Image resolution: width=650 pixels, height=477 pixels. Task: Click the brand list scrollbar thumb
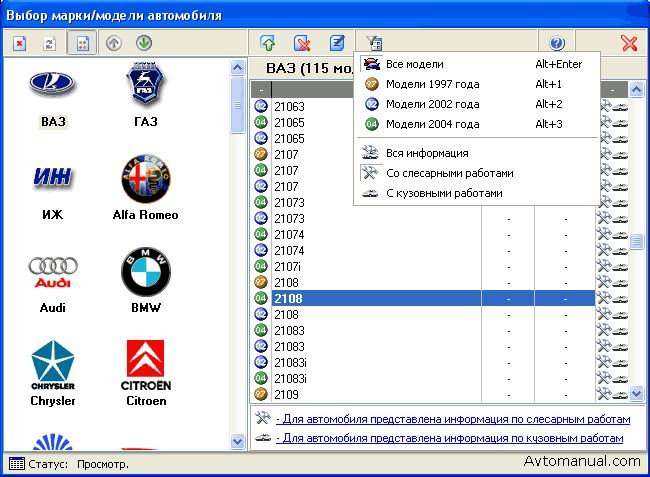point(238,105)
